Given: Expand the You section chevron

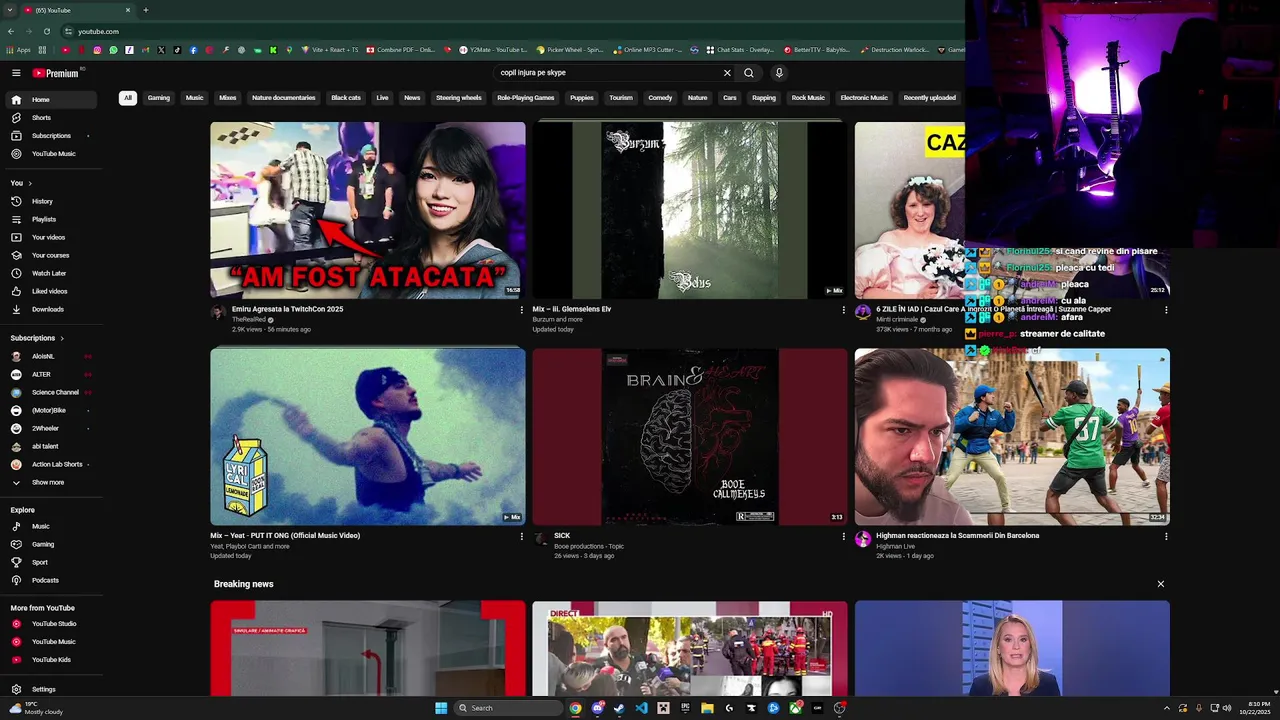Looking at the screenshot, I should pyautogui.click(x=30, y=183).
